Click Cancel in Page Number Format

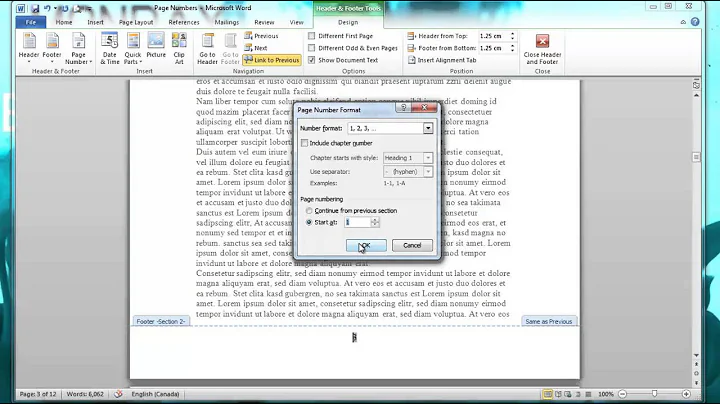pyautogui.click(x=412, y=245)
